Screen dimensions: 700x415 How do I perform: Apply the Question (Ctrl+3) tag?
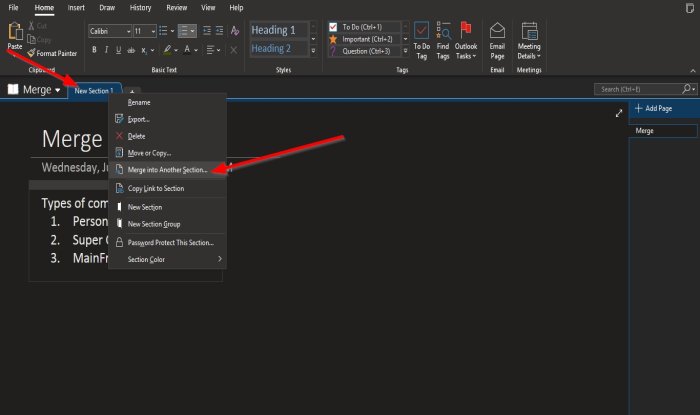(x=364, y=51)
